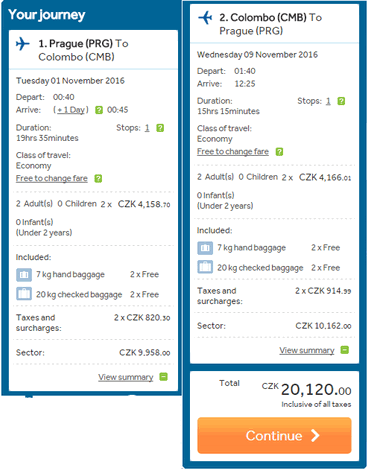Click the +1 Day arrival link
Screen dimensions: 367x469
tap(71, 110)
